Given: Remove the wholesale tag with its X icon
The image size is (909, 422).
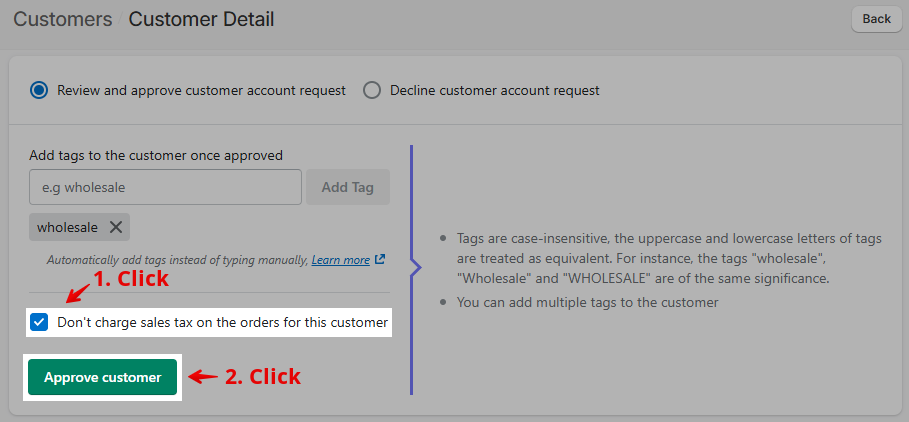Looking at the screenshot, I should point(116,227).
